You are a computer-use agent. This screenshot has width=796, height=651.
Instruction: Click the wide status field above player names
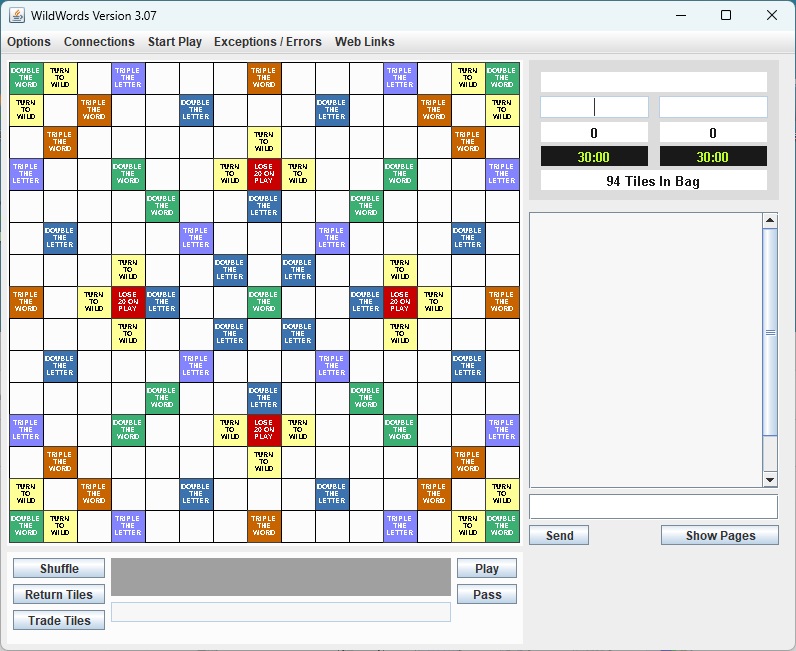click(x=653, y=82)
